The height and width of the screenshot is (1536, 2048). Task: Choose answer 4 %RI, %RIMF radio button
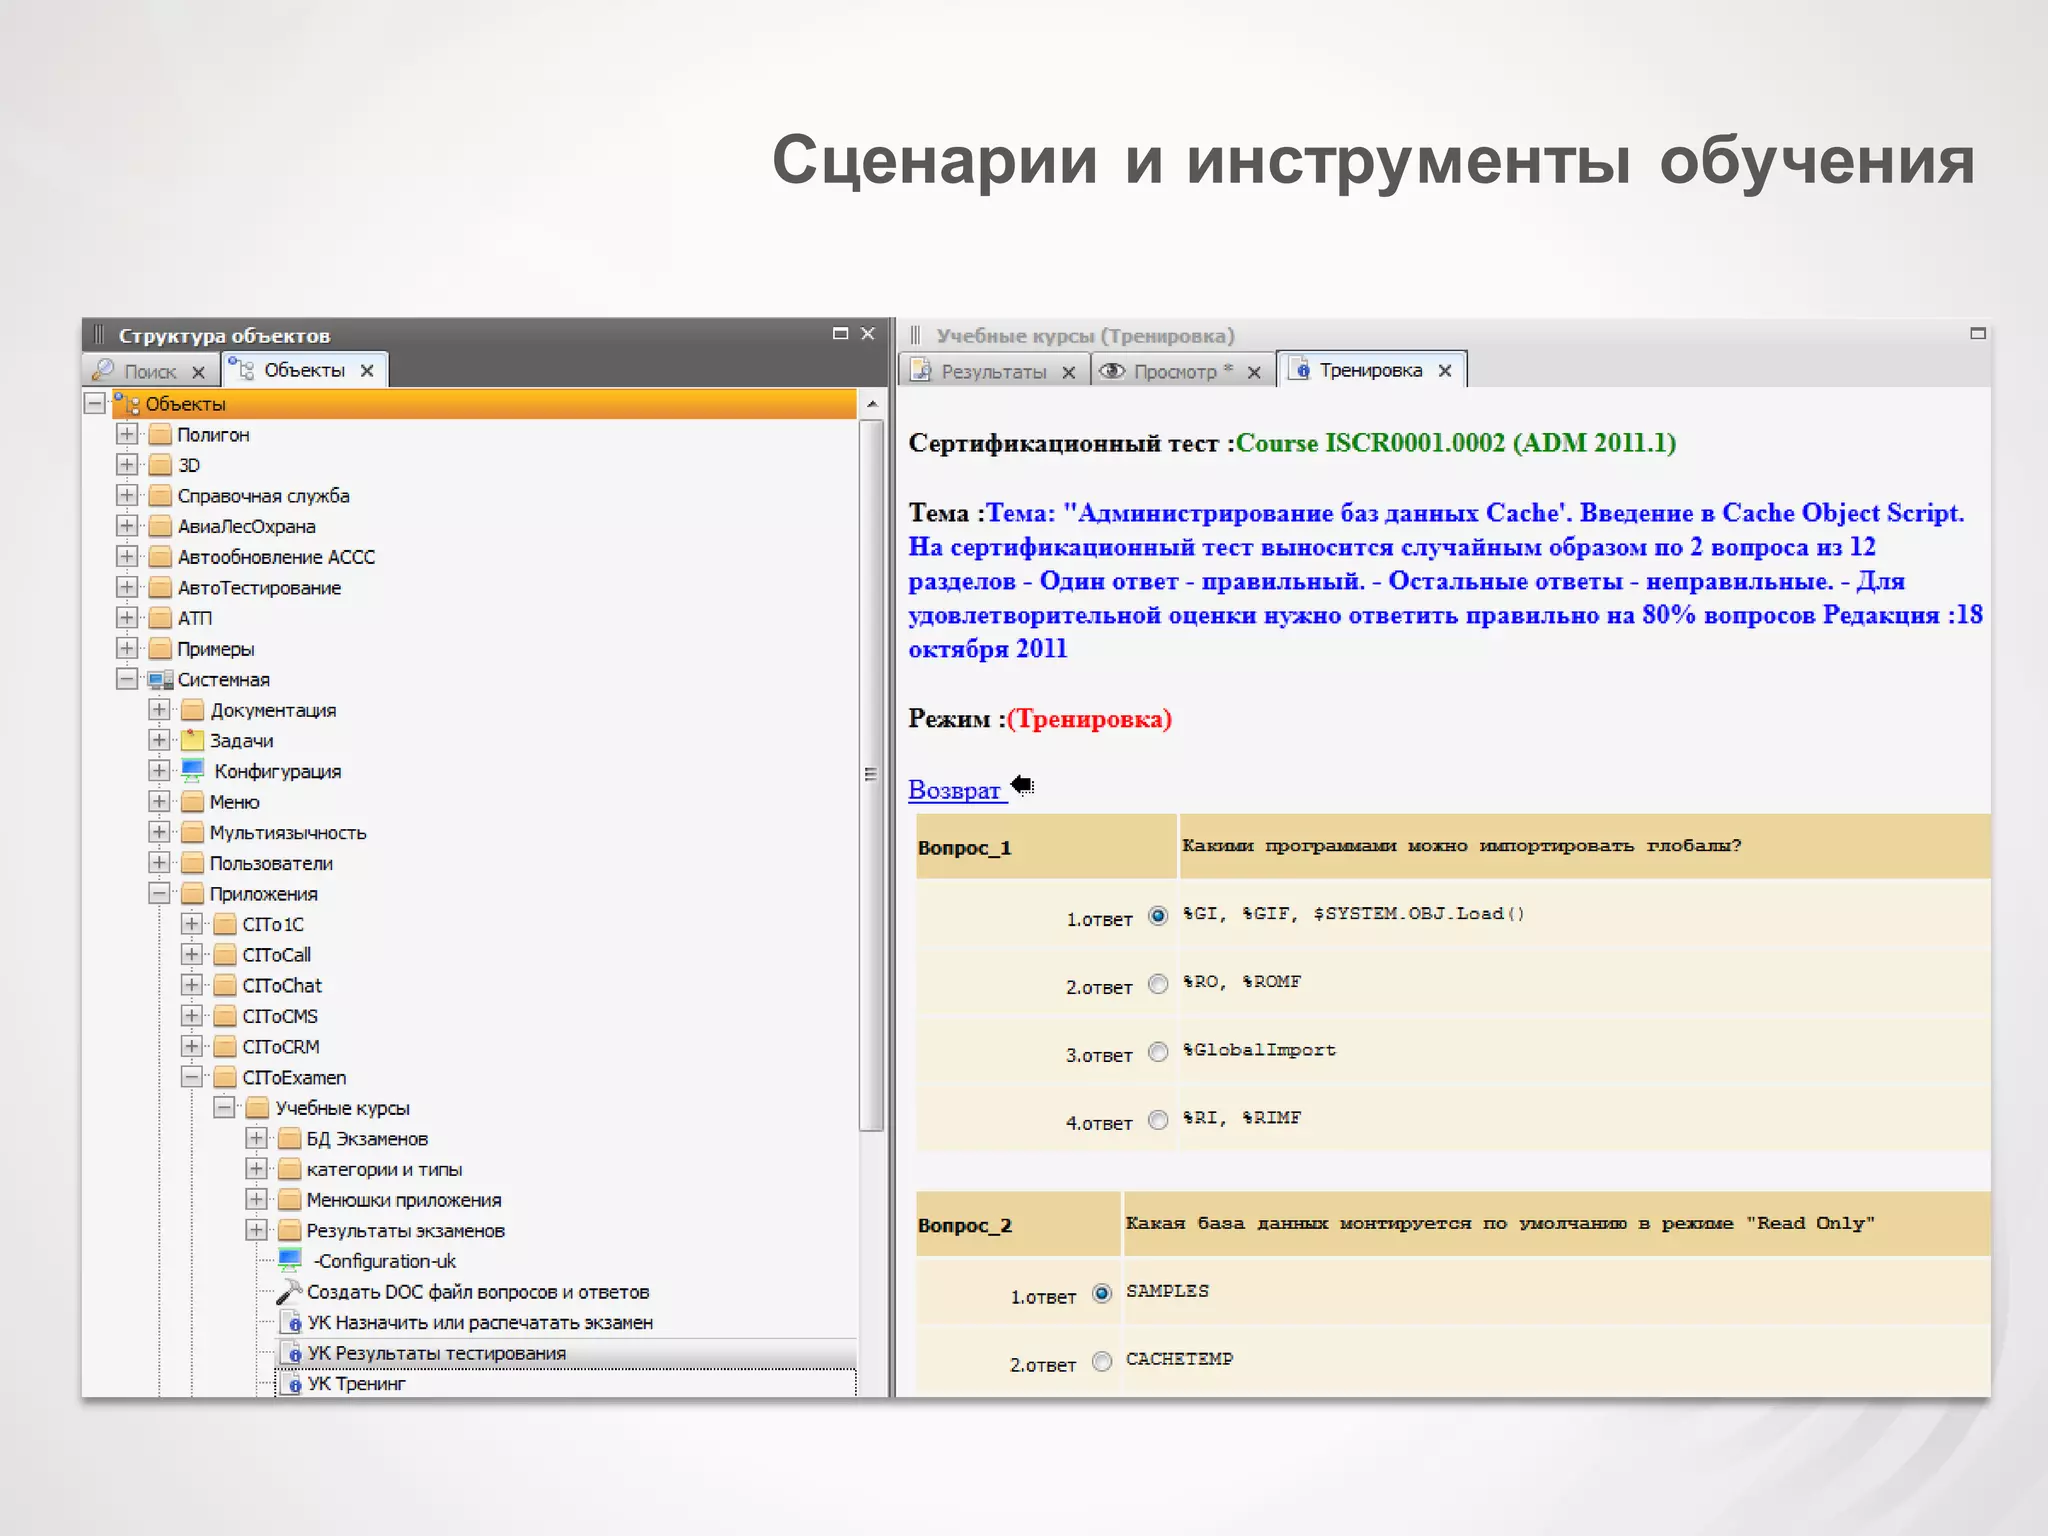click(1158, 1120)
